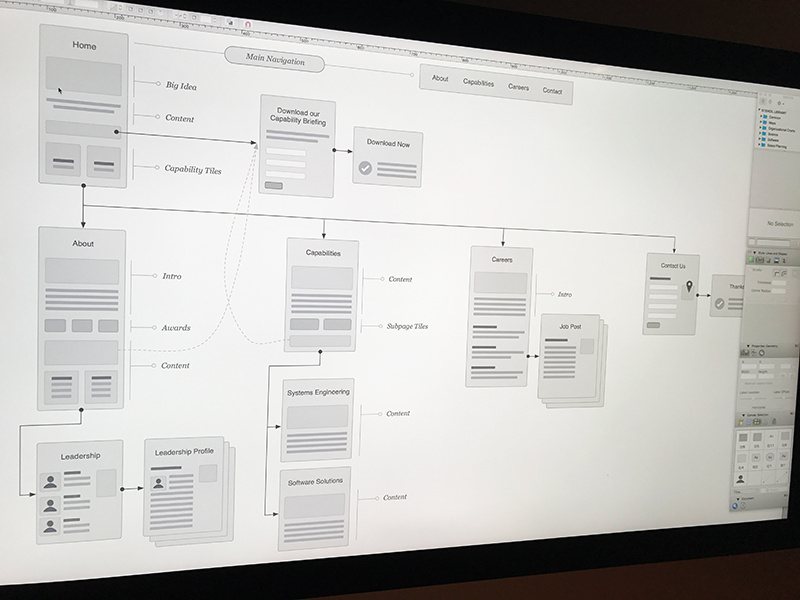Pick a color swatch in the bottom inspector grid
The image size is (800, 600).
741,436
